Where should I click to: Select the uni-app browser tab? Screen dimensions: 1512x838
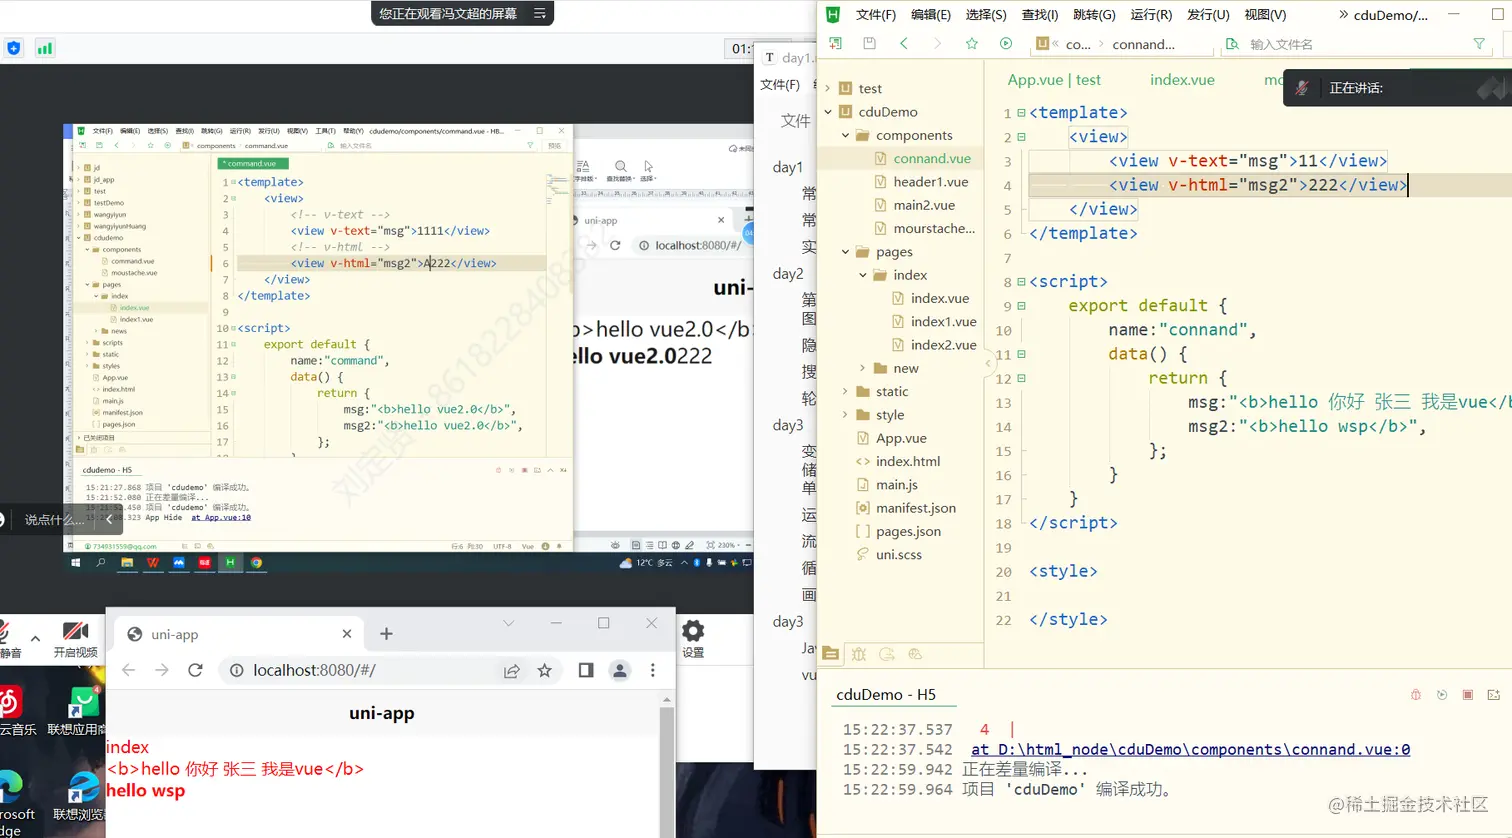click(x=240, y=634)
